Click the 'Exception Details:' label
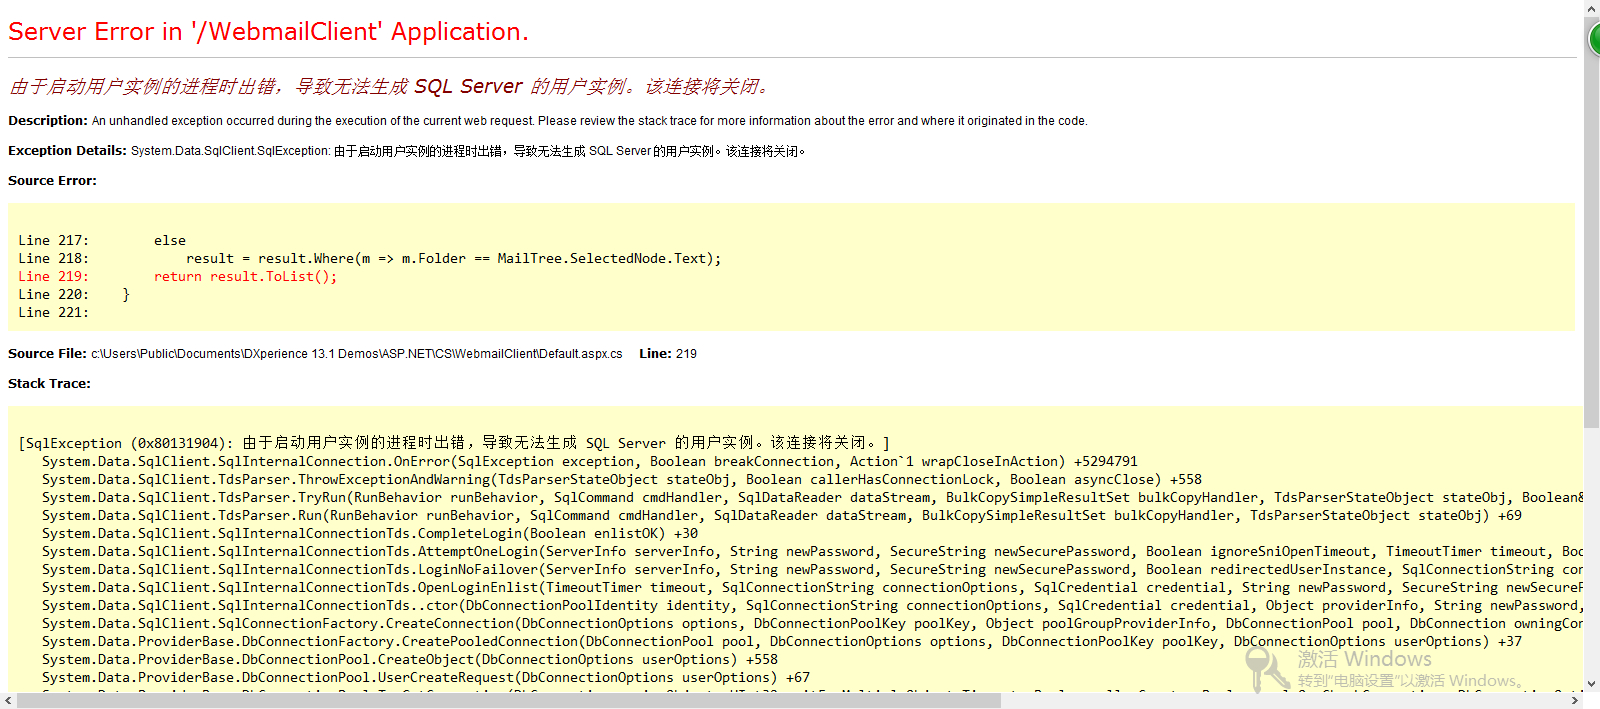Viewport: 1600px width, 709px height. (67, 151)
